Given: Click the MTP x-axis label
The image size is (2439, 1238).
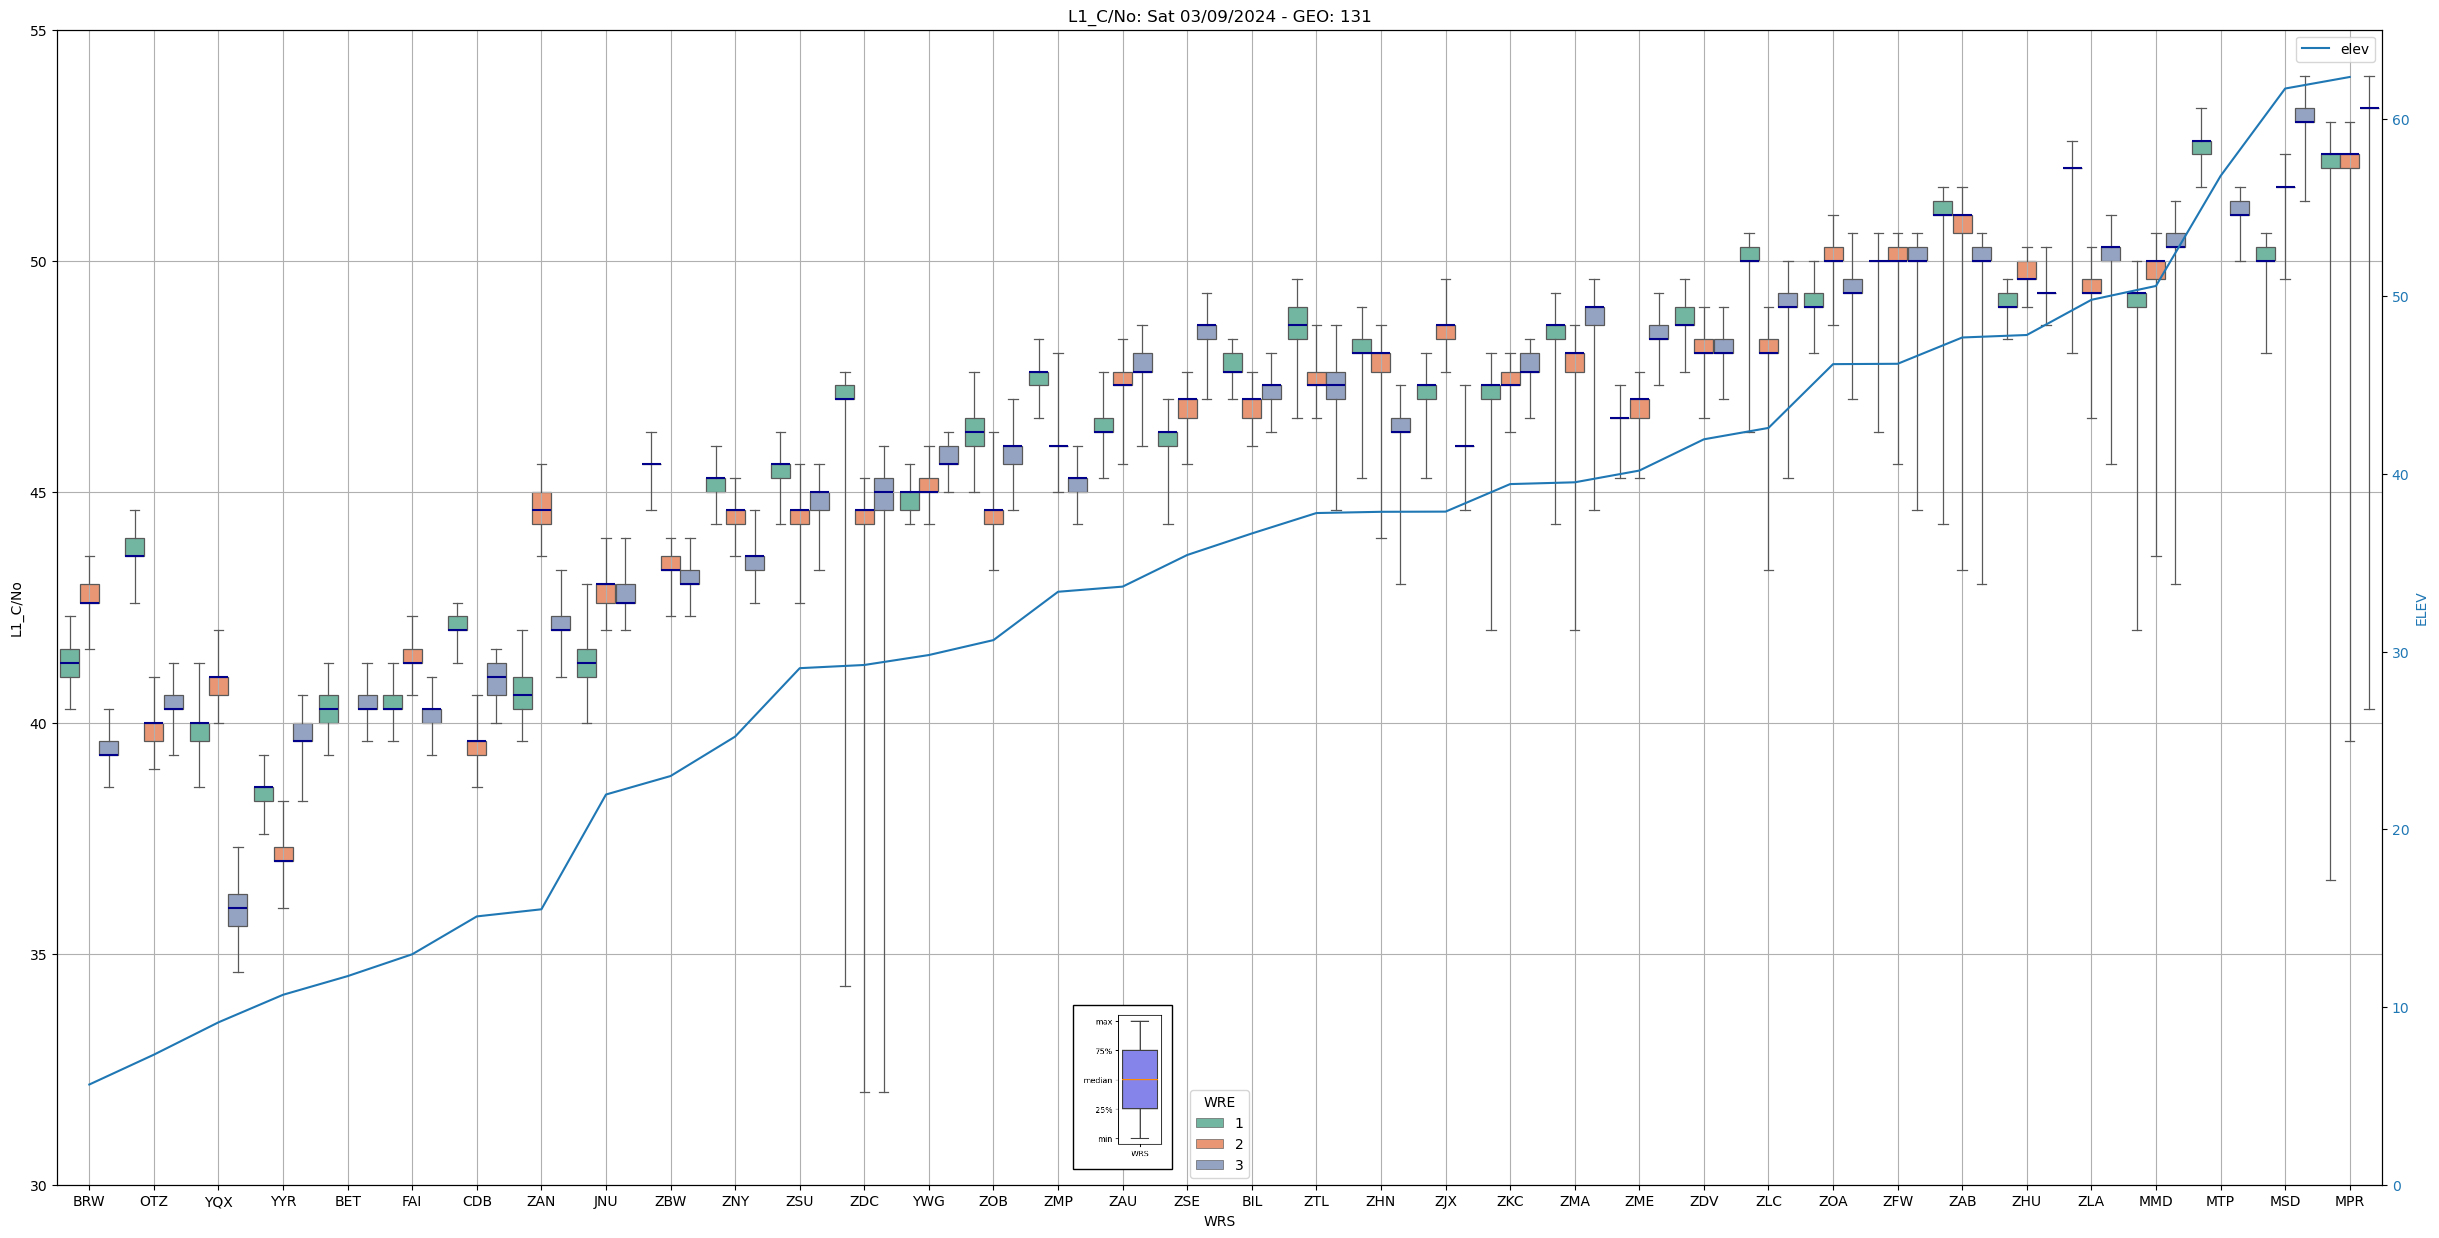Looking at the screenshot, I should [x=2220, y=1202].
